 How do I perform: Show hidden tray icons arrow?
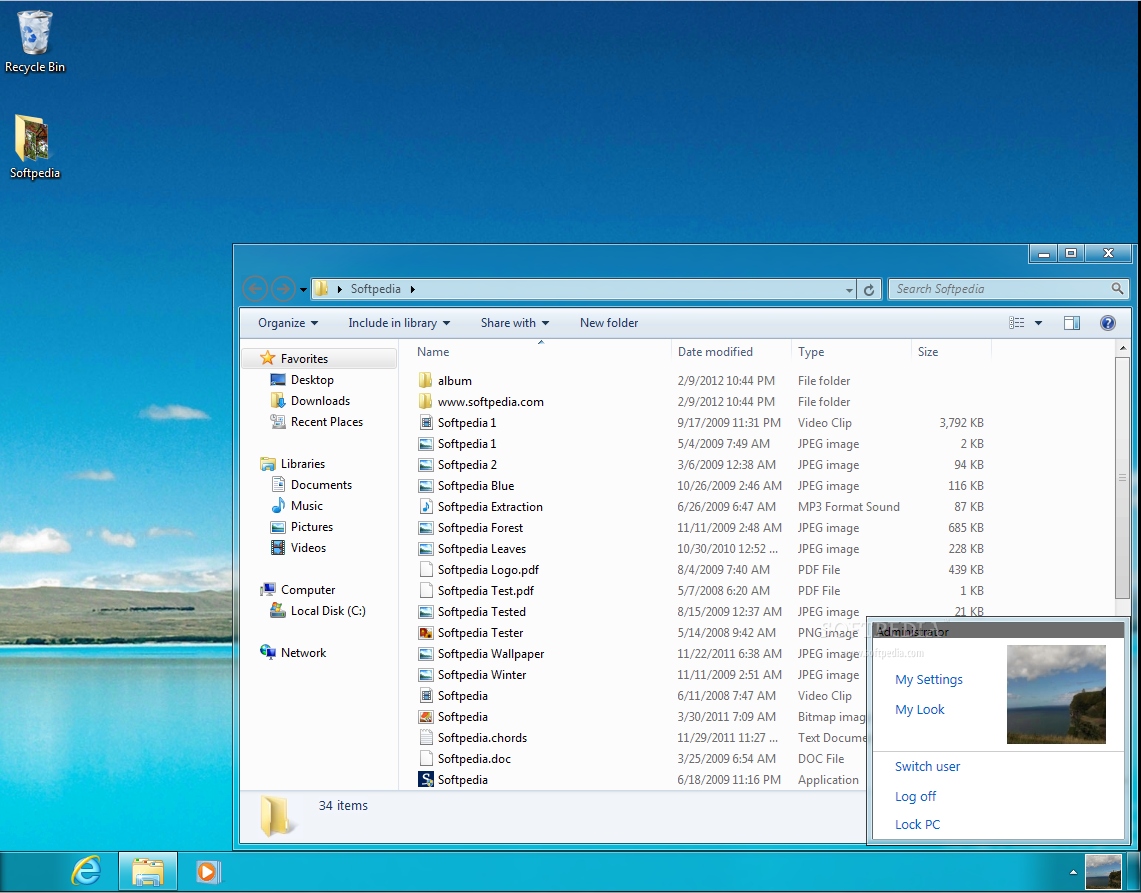(x=1073, y=872)
